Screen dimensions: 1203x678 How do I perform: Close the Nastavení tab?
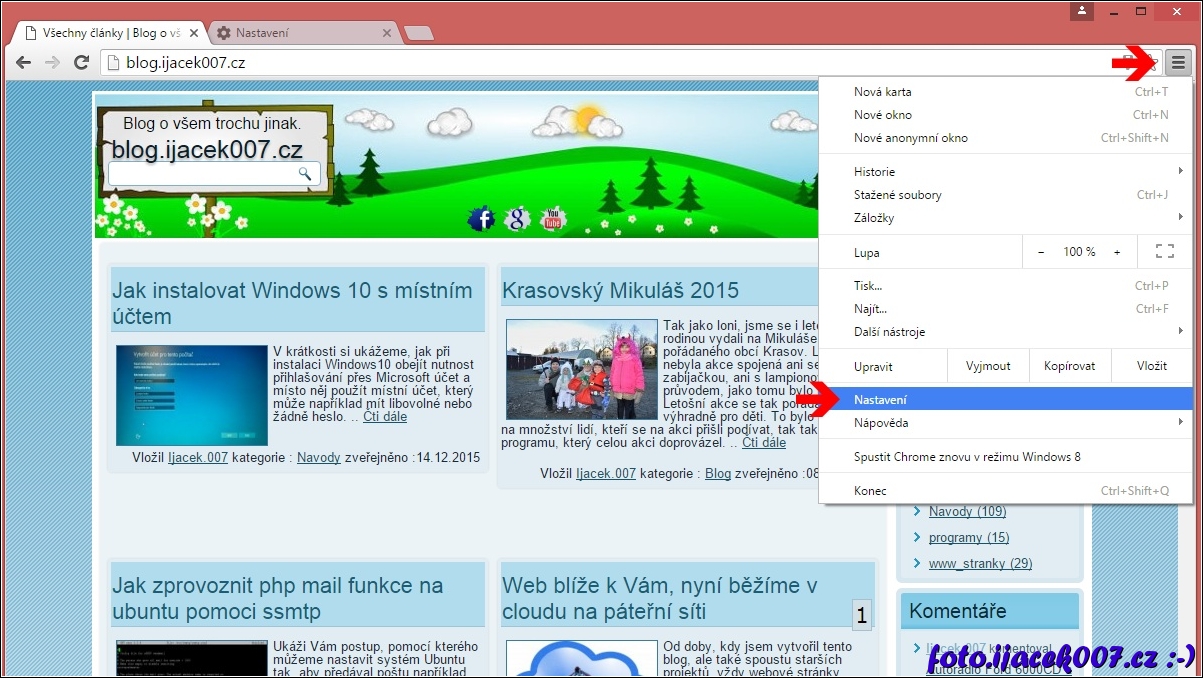388,33
